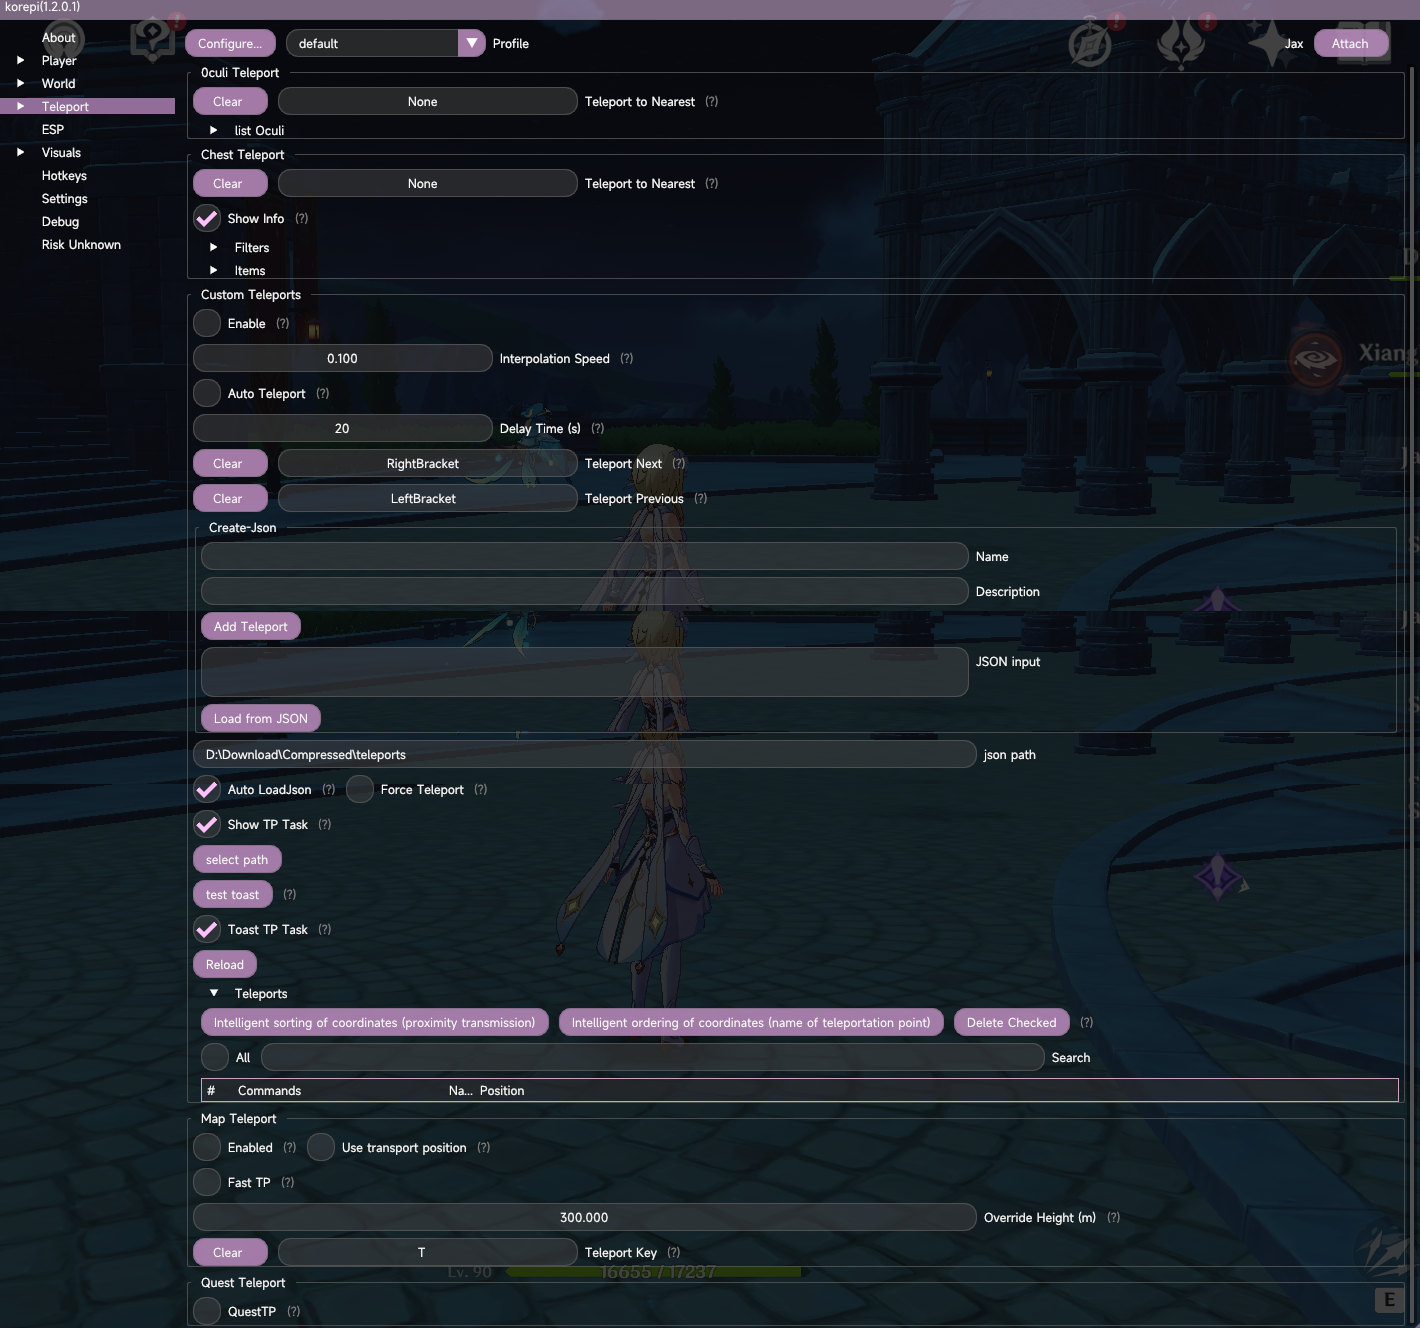This screenshot has width=1420, height=1328.
Task: Toggle Use transport position
Action: [x=321, y=1147]
